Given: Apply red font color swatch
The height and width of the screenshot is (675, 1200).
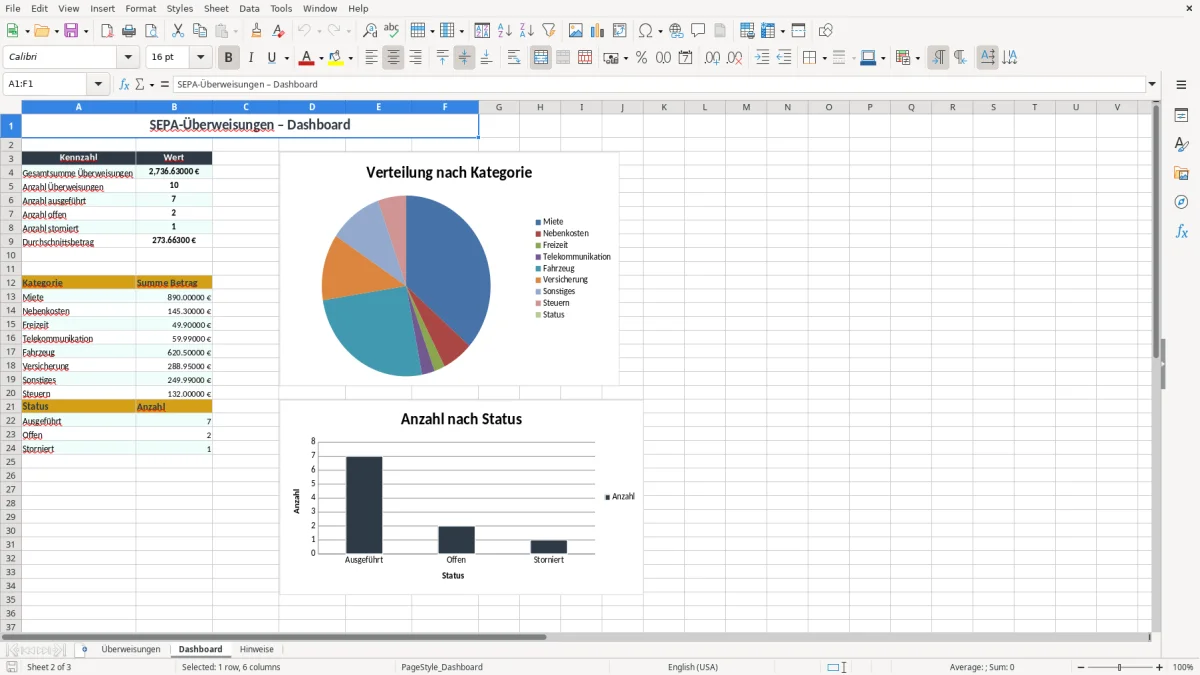Looking at the screenshot, I should click(308, 58).
